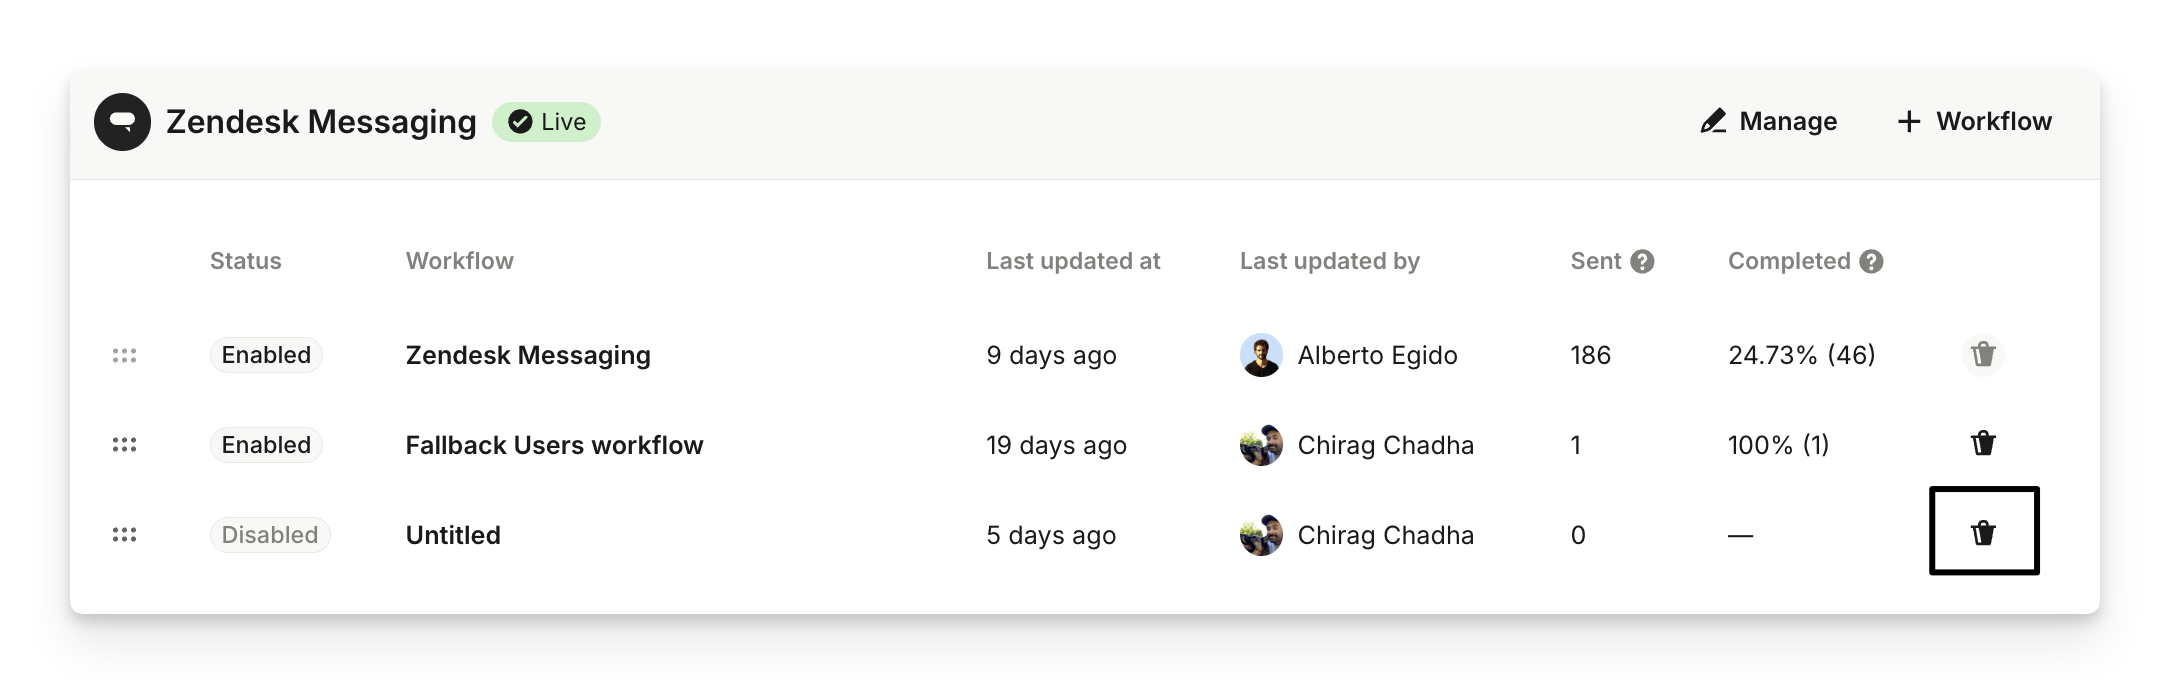Delete the Fallback Users workflow
The width and height of the screenshot is (2170, 684).
tap(1983, 443)
